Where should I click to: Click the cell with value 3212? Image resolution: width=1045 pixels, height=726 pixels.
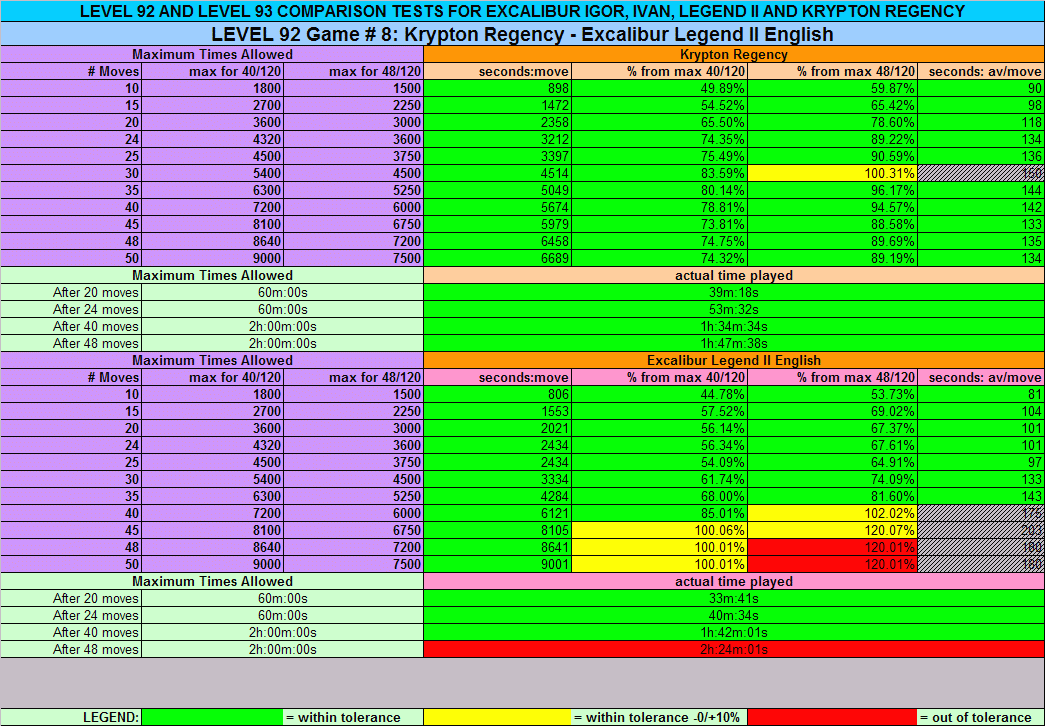tap(497, 139)
